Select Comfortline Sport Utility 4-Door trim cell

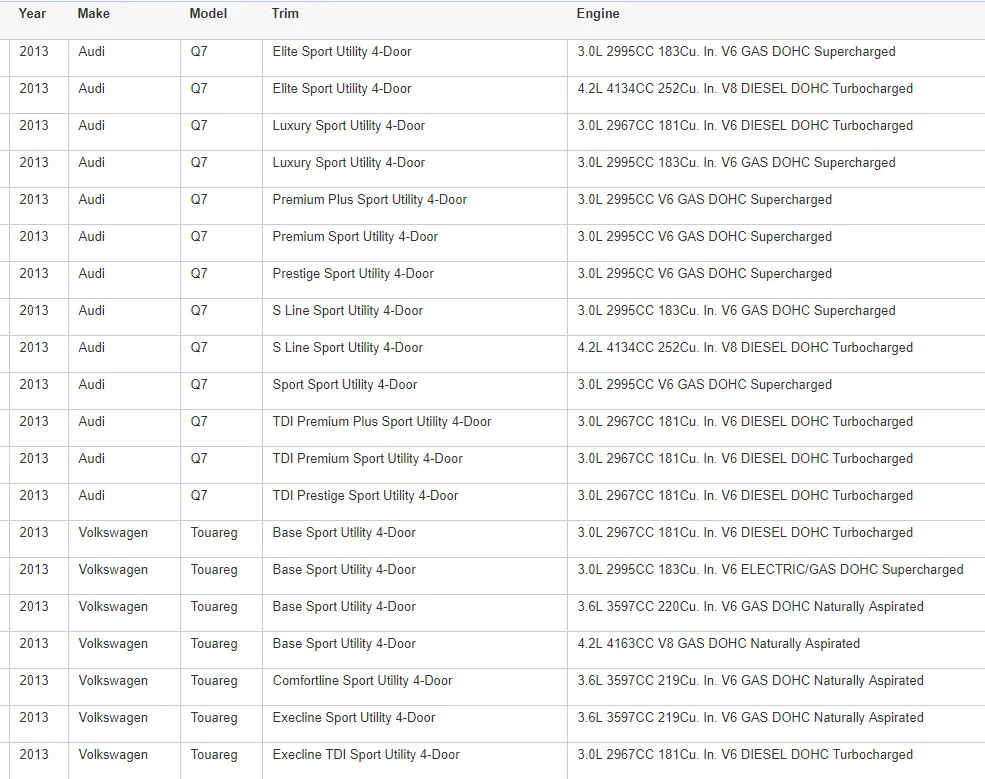pyautogui.click(x=415, y=687)
